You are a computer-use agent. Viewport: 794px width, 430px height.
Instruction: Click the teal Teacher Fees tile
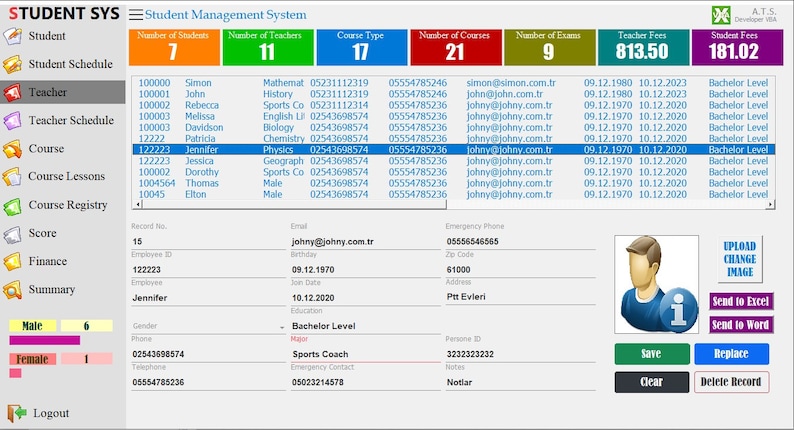click(643, 47)
